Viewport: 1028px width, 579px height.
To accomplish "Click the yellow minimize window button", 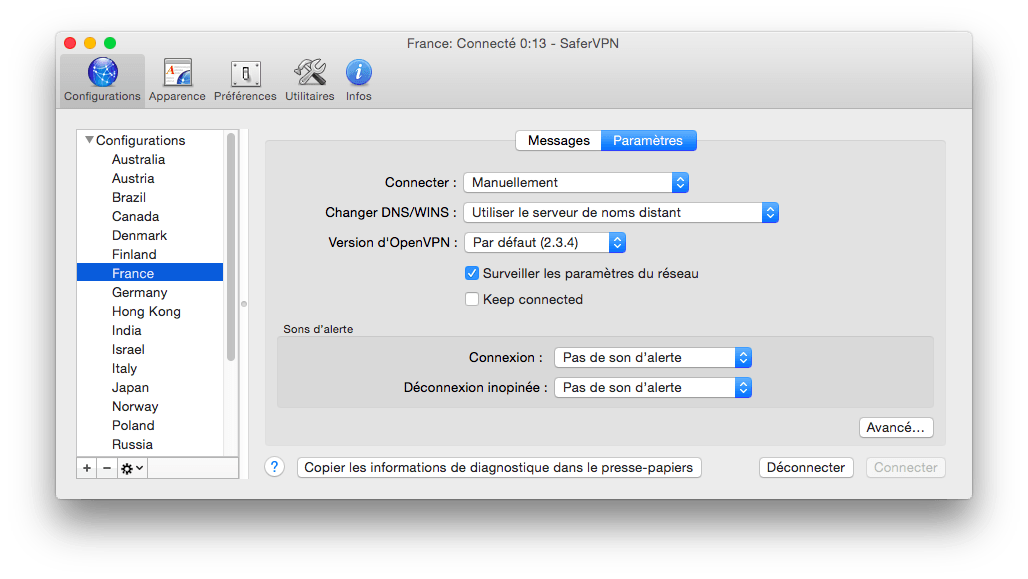I will coord(90,43).
